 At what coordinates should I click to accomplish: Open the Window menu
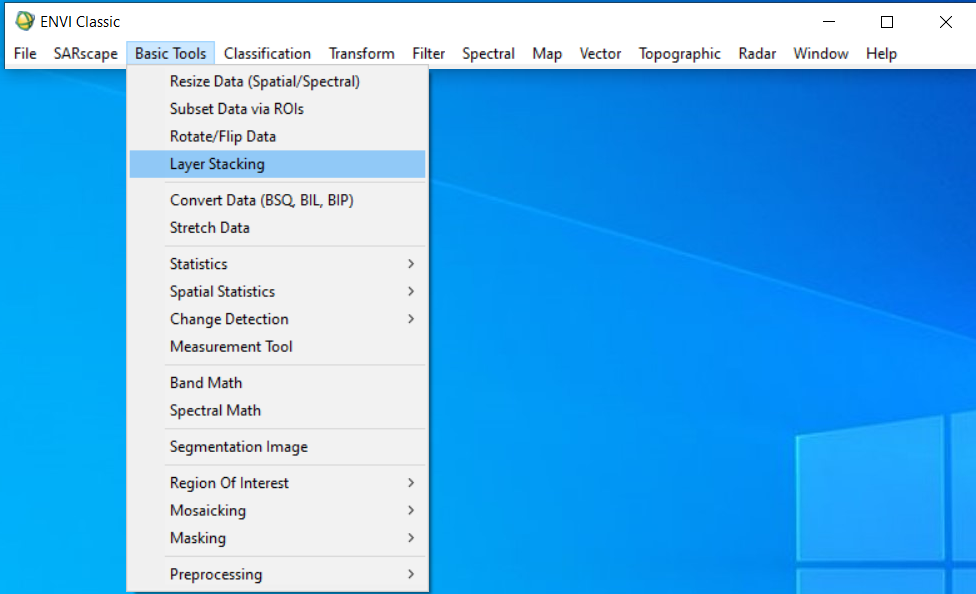point(820,54)
